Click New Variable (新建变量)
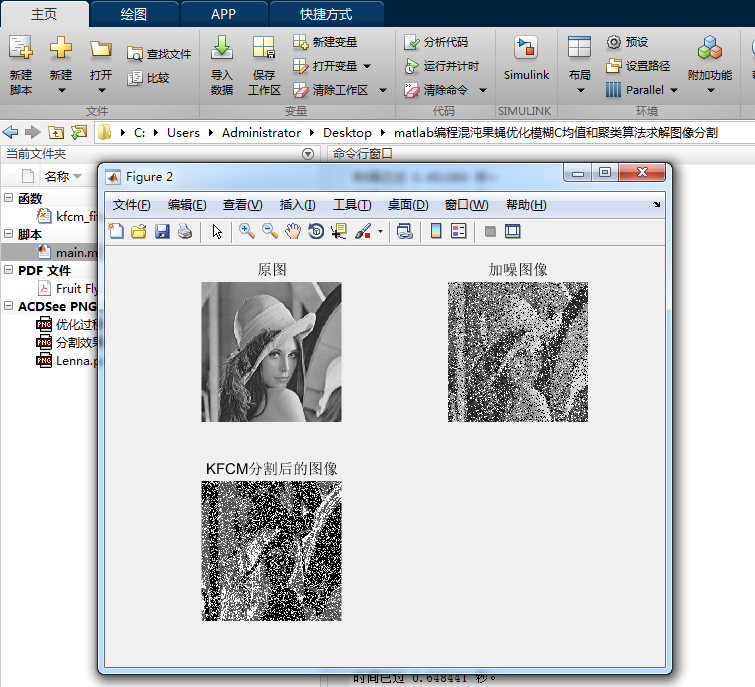This screenshot has height=687, width=755. coord(325,42)
